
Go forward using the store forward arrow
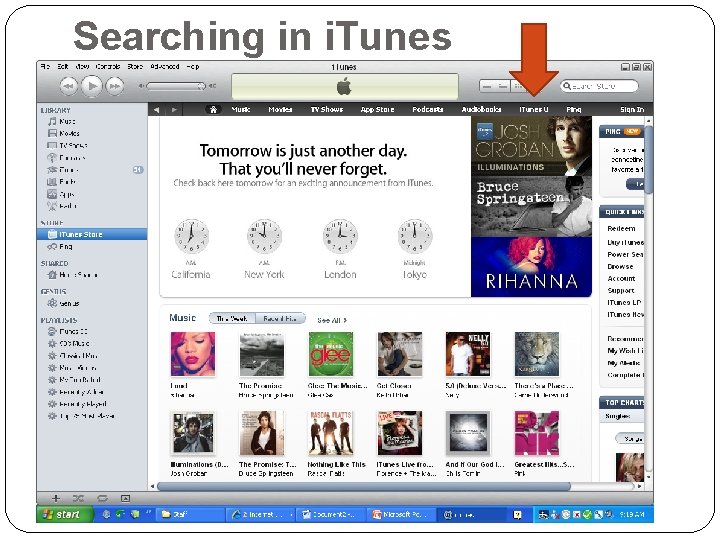point(174,110)
